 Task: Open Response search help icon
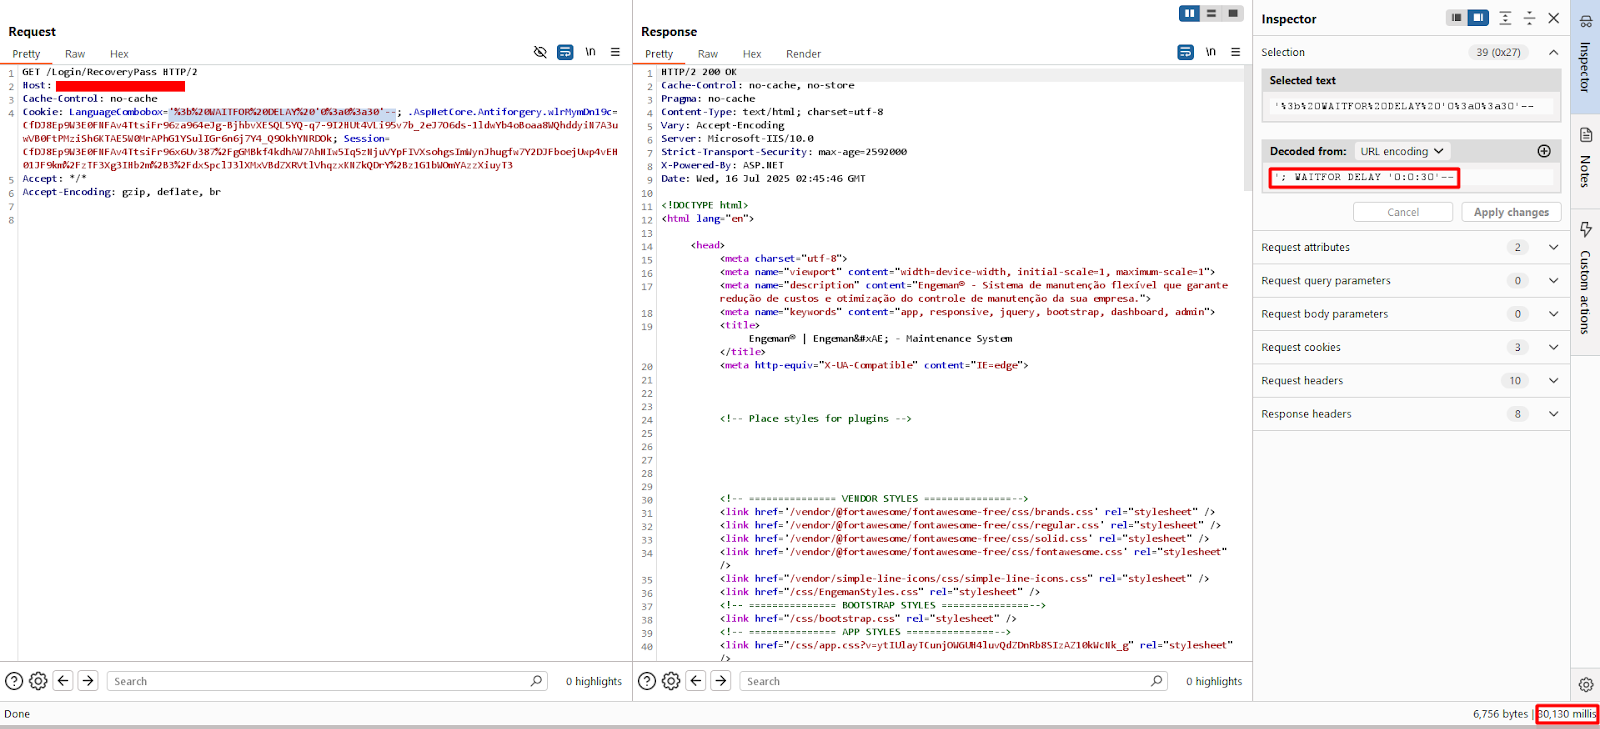coord(647,681)
